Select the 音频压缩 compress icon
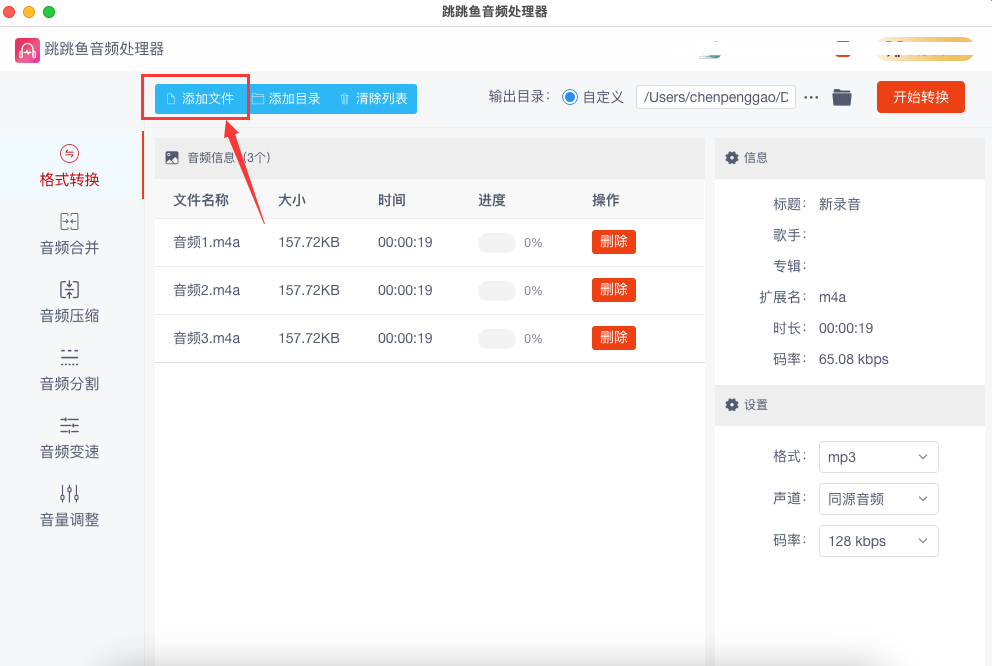Screen dimensions: 992x666 (x=69, y=290)
